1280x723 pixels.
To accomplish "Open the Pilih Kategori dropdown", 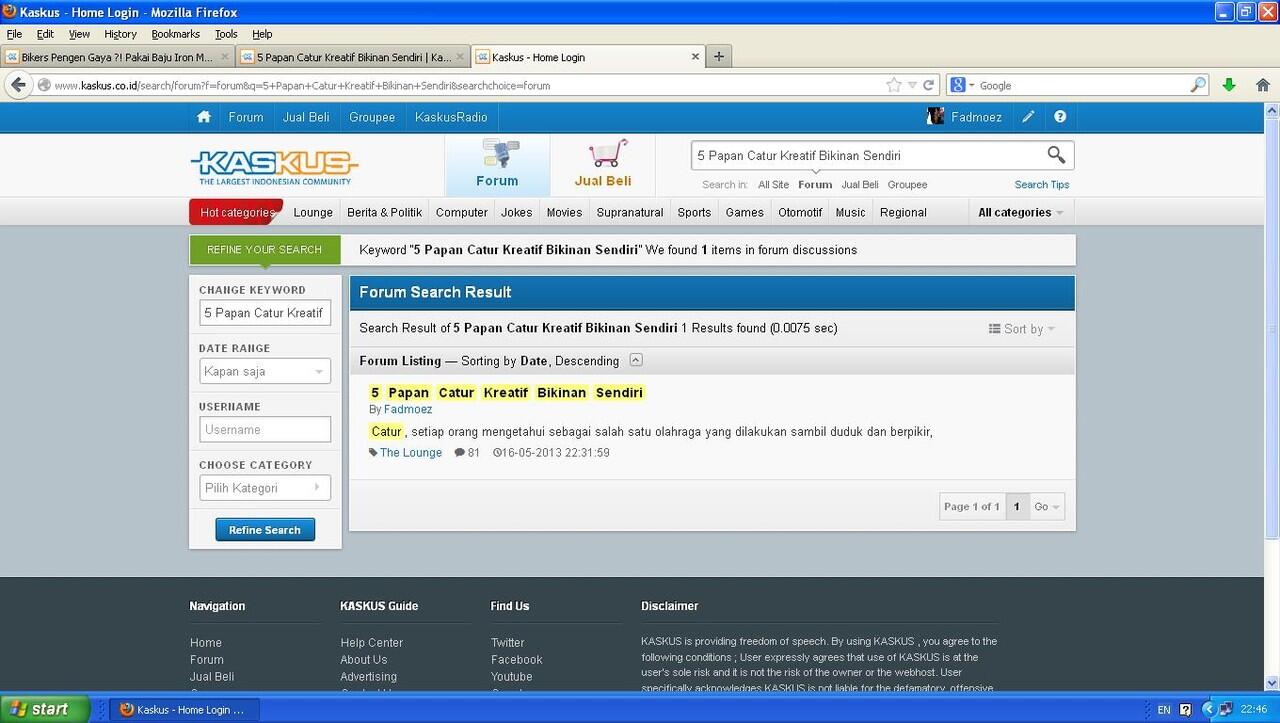I will pos(265,488).
